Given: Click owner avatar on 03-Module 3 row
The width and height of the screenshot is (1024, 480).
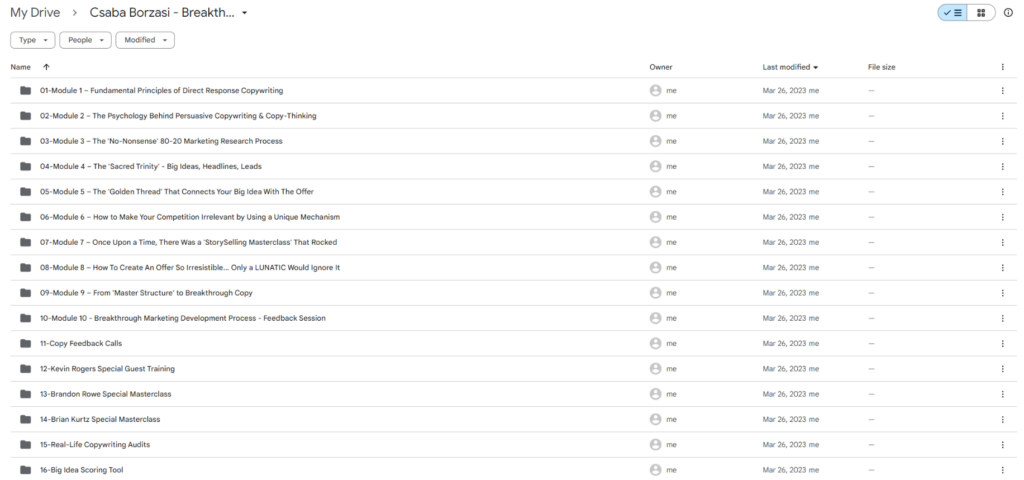Looking at the screenshot, I should pyautogui.click(x=655, y=141).
